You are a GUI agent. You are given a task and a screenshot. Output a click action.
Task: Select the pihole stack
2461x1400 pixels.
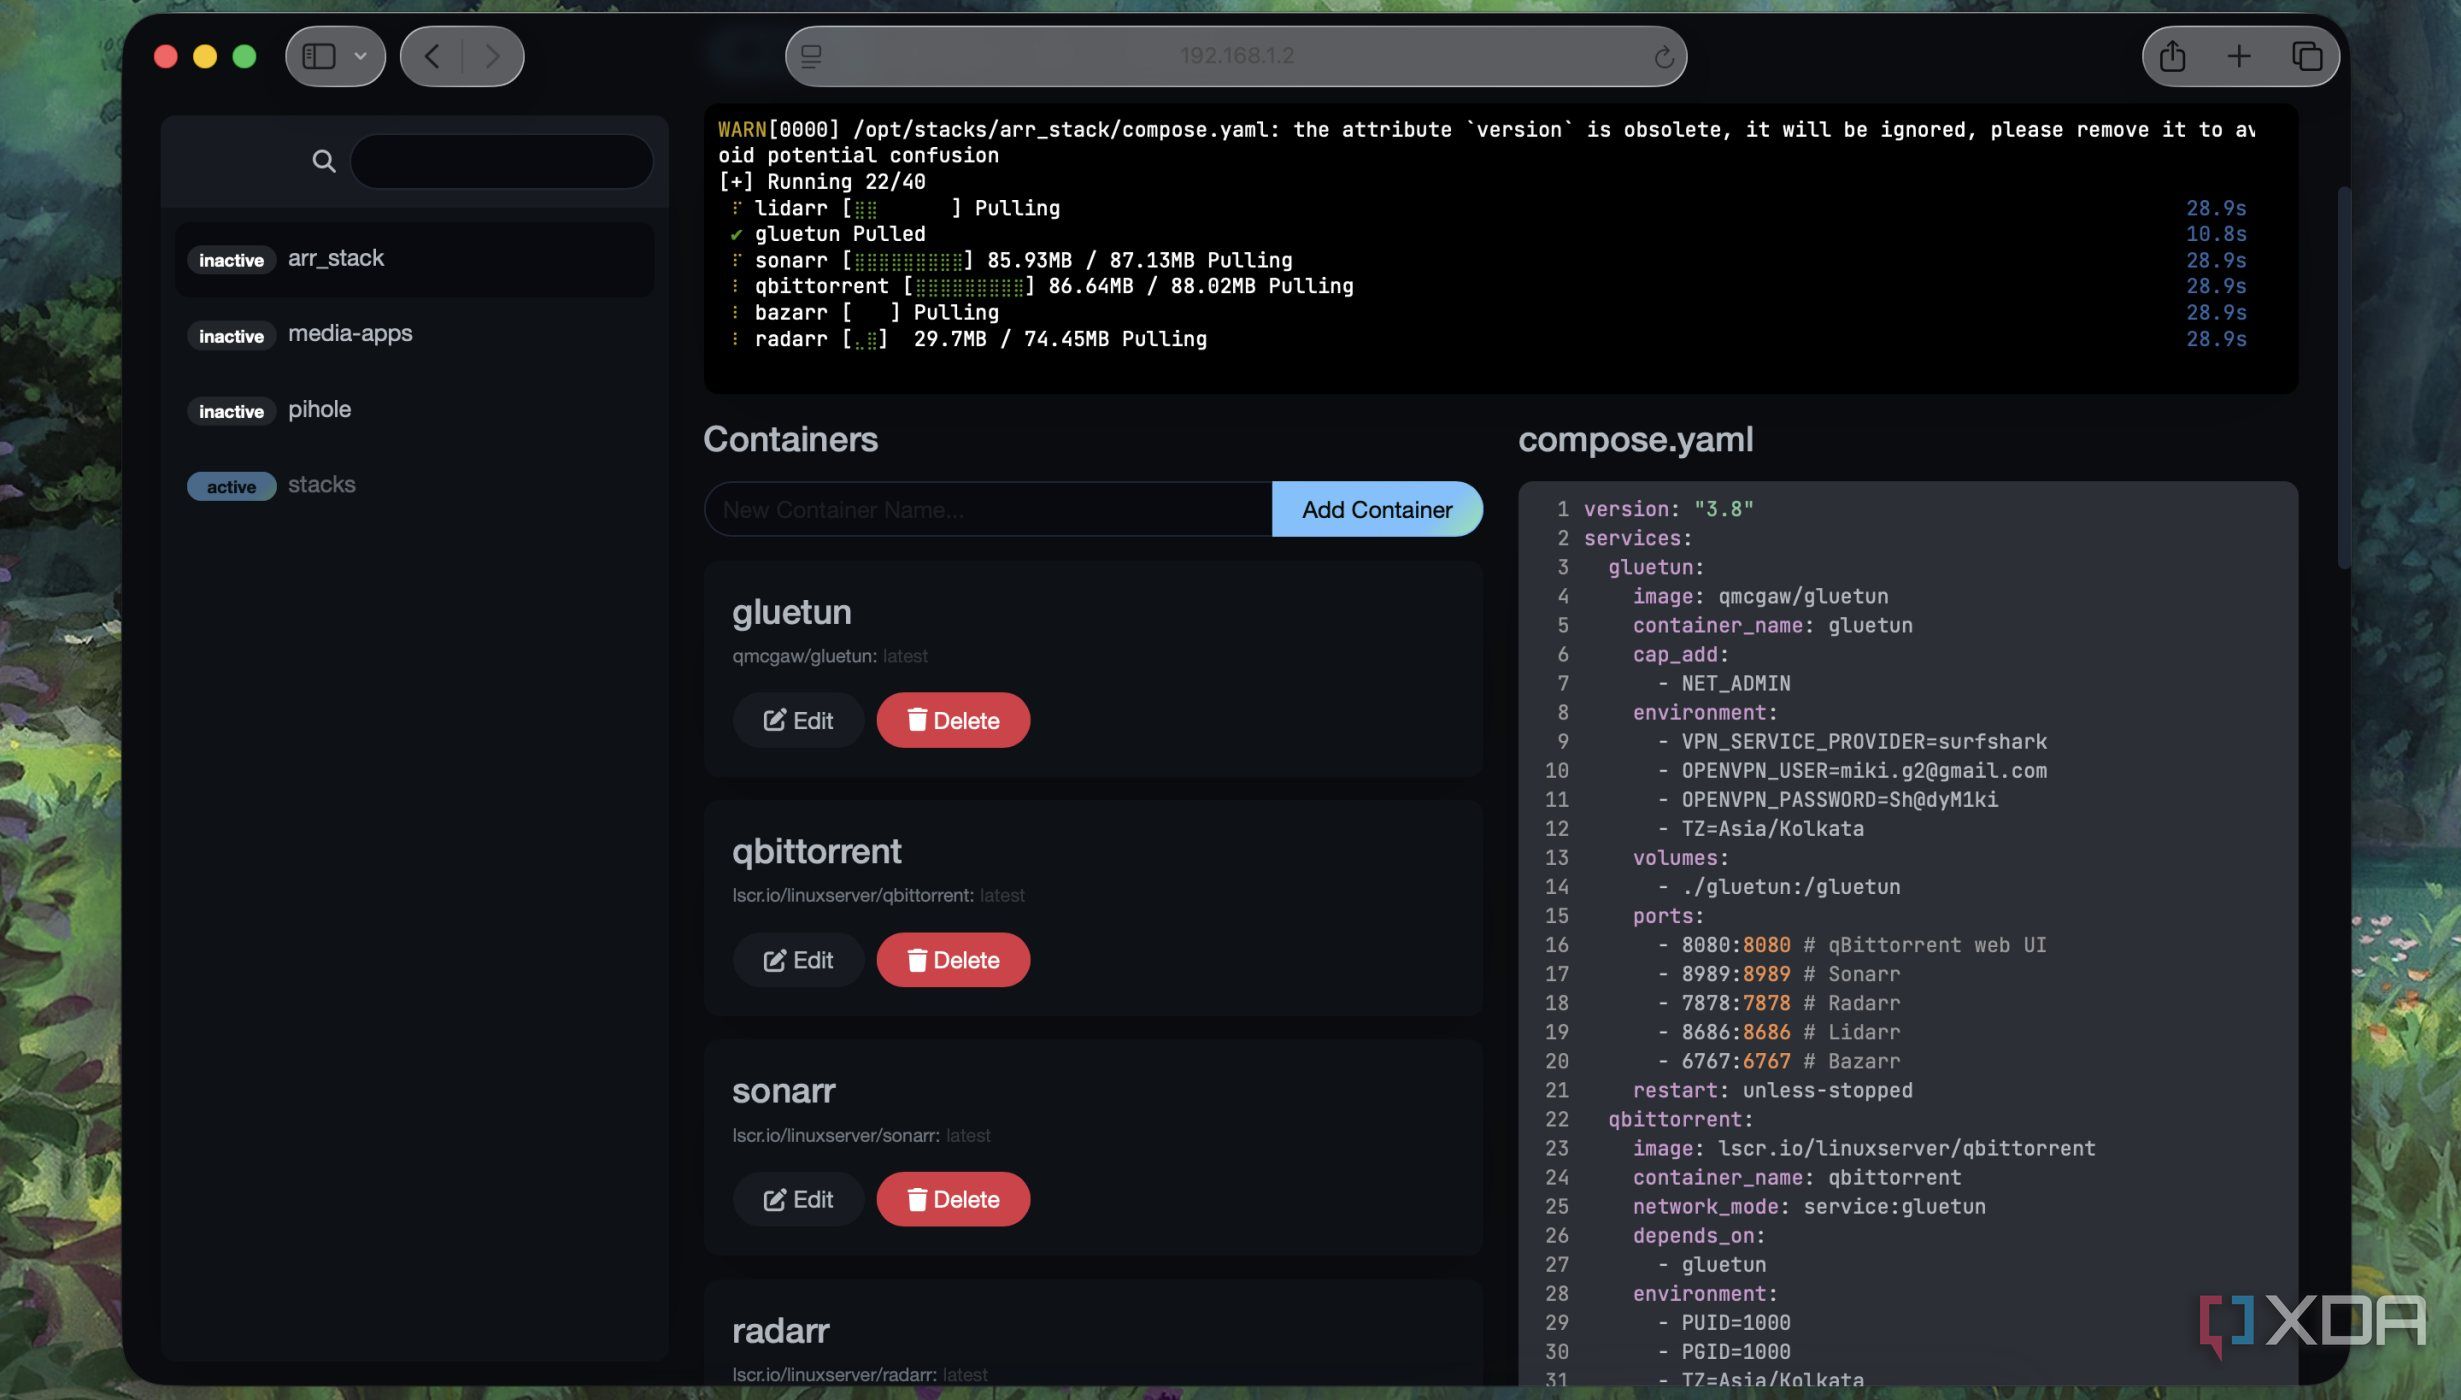(x=414, y=410)
